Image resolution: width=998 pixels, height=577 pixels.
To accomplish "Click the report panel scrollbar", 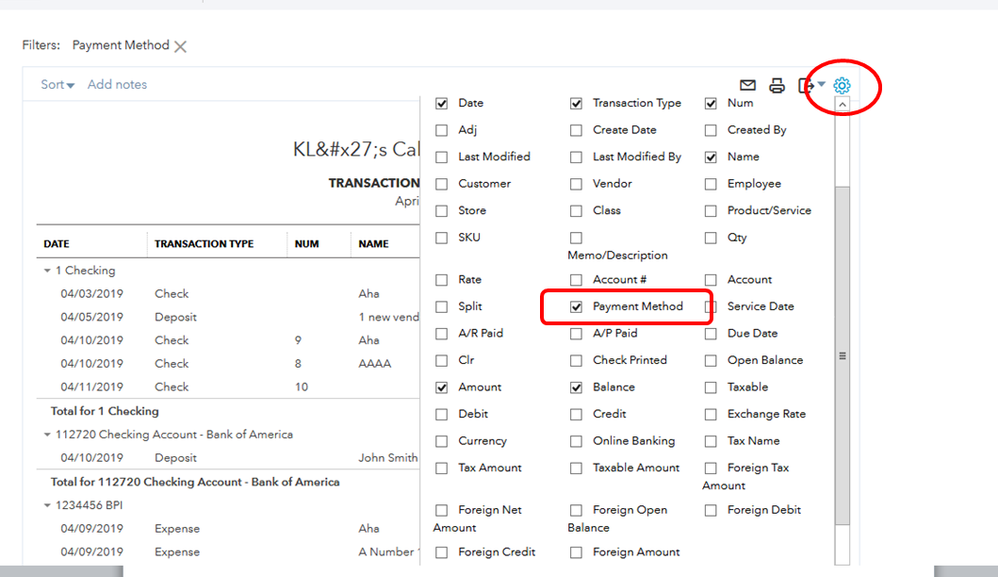I will [x=843, y=355].
